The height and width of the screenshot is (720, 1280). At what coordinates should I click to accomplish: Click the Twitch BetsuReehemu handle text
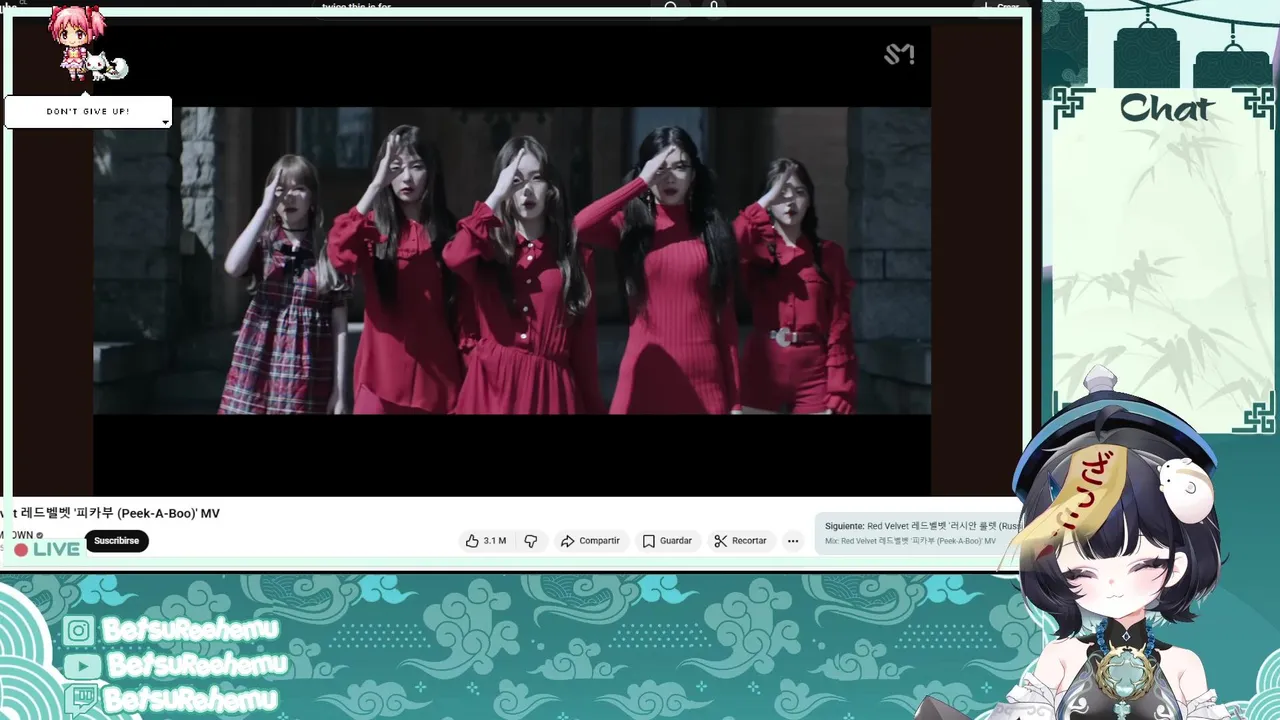[190, 699]
